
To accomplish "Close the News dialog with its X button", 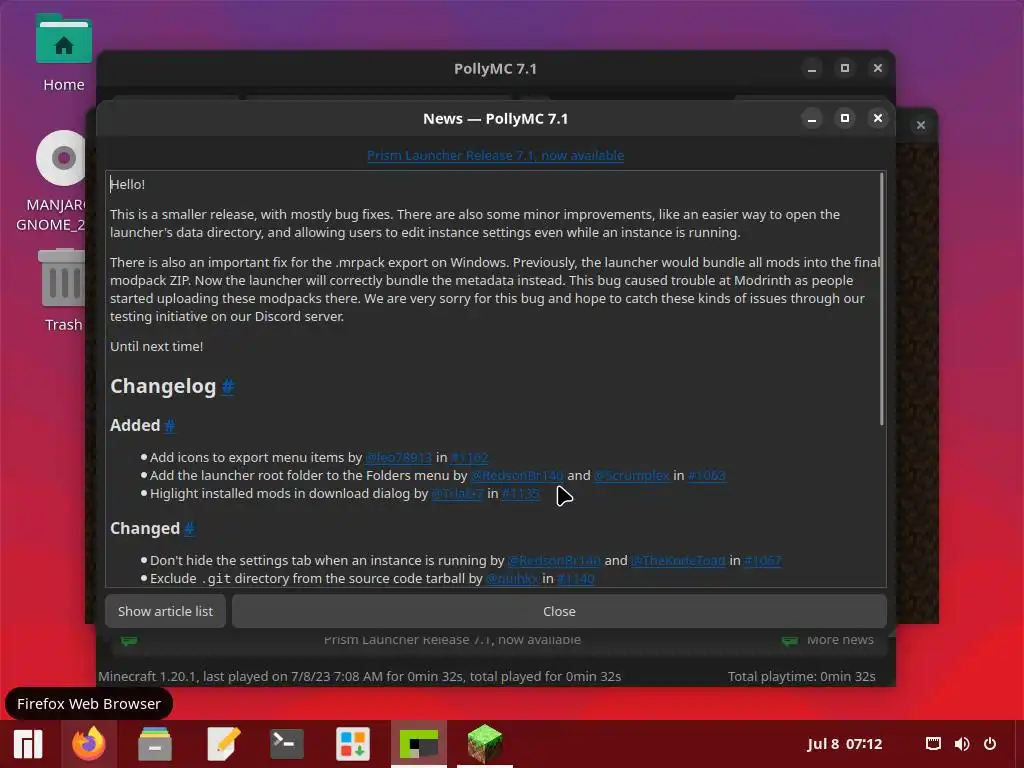I will click(x=878, y=118).
